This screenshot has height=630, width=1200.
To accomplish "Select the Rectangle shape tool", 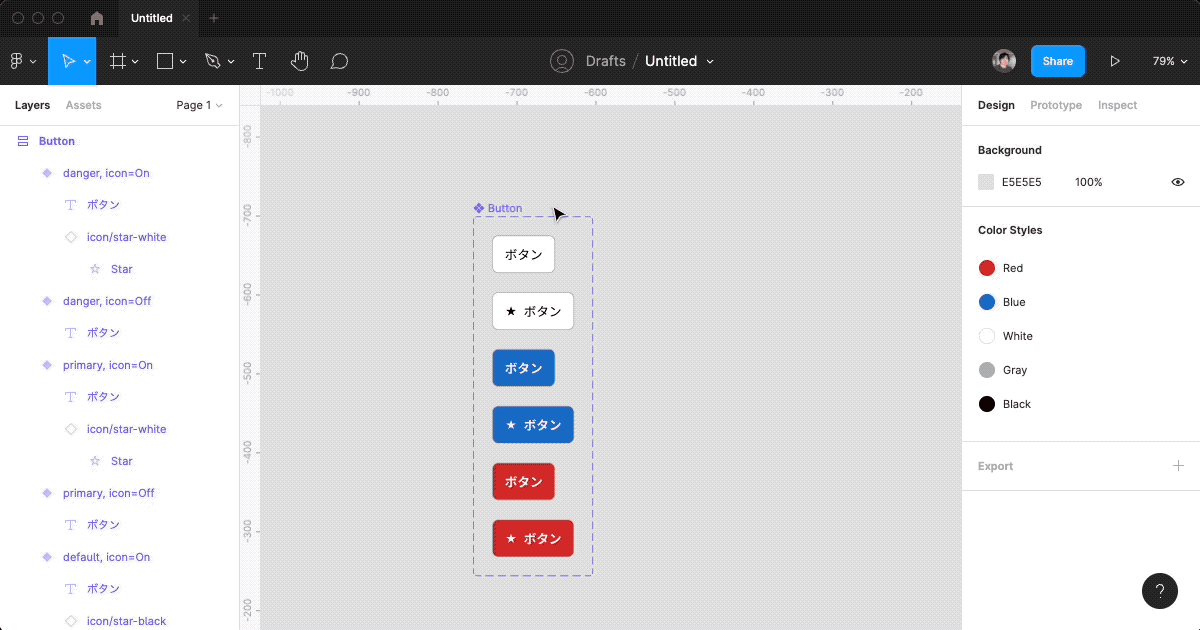I will coord(166,61).
